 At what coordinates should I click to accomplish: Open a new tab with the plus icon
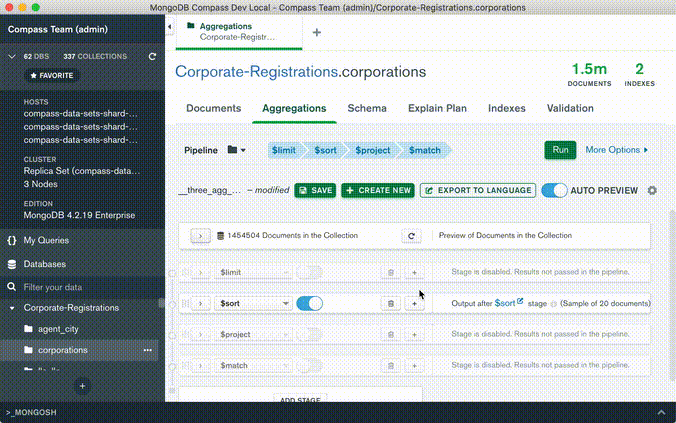tap(317, 32)
